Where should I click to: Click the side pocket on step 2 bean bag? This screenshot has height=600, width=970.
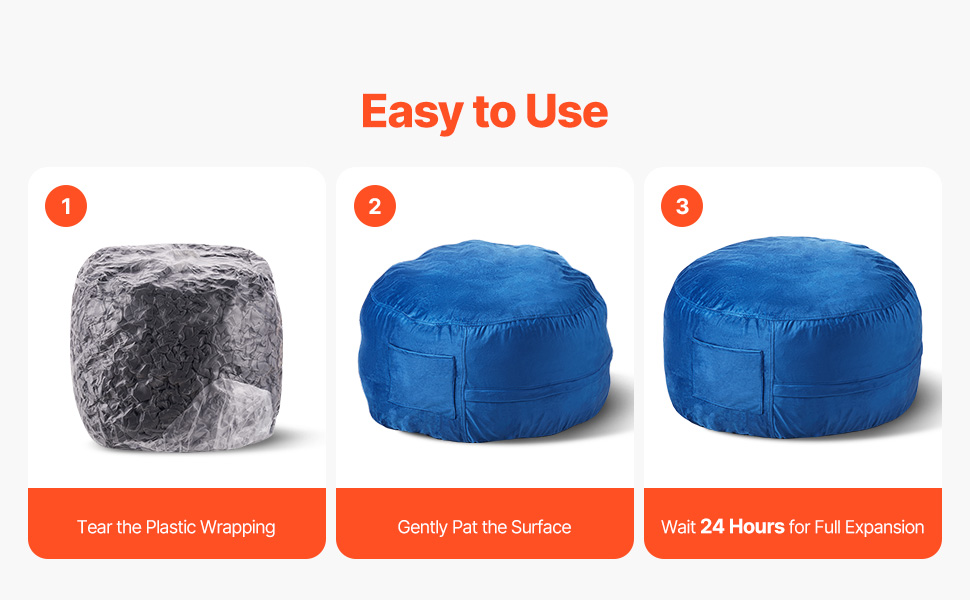coord(424,382)
